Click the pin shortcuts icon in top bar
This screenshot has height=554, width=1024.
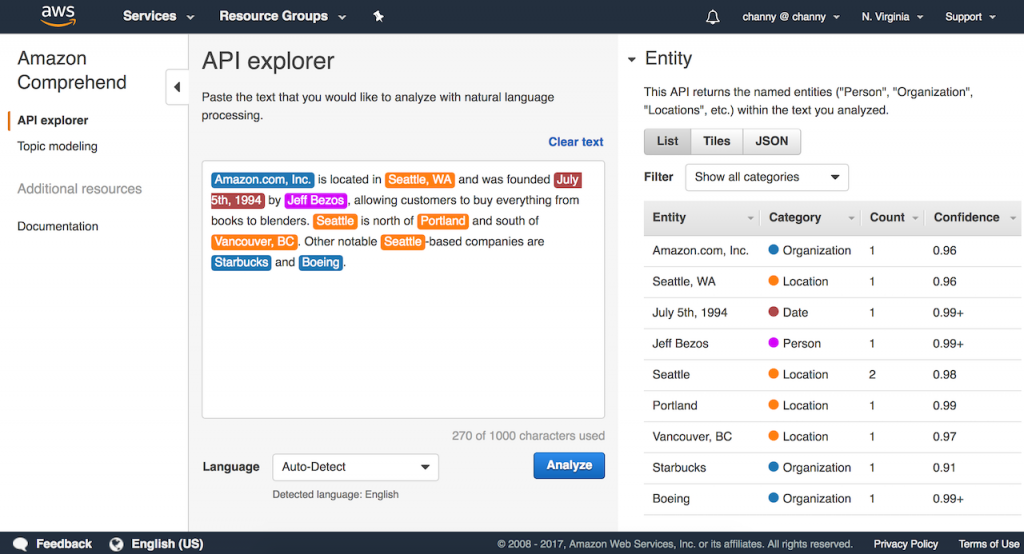(378, 16)
